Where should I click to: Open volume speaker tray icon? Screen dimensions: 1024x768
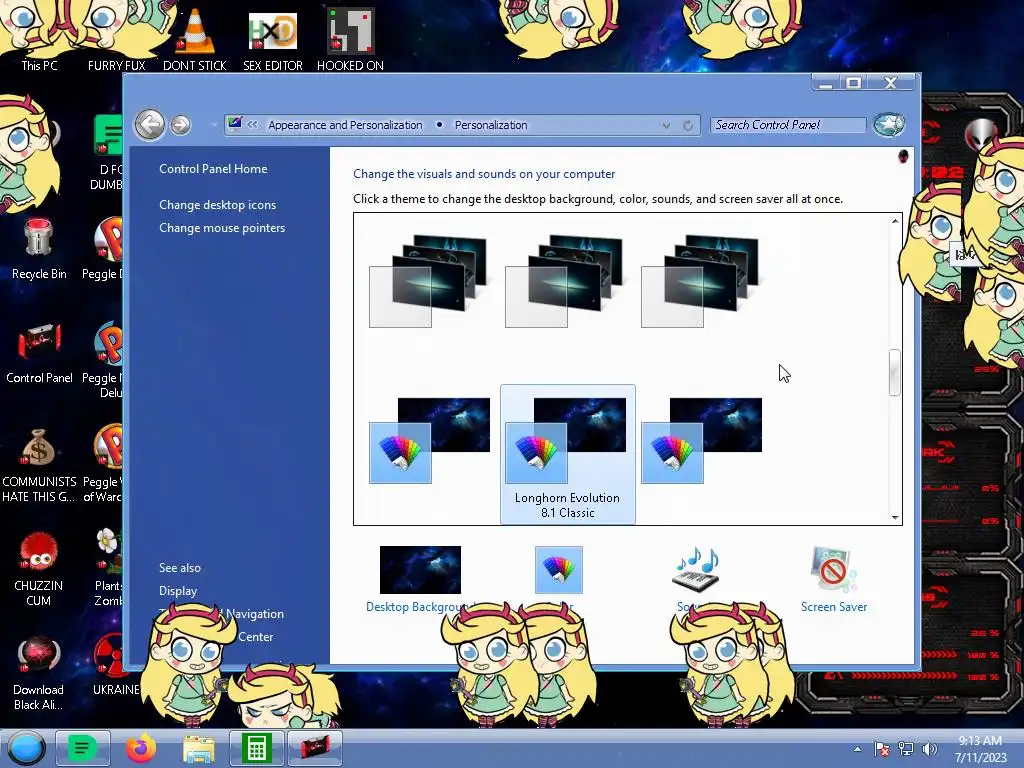pos(929,749)
